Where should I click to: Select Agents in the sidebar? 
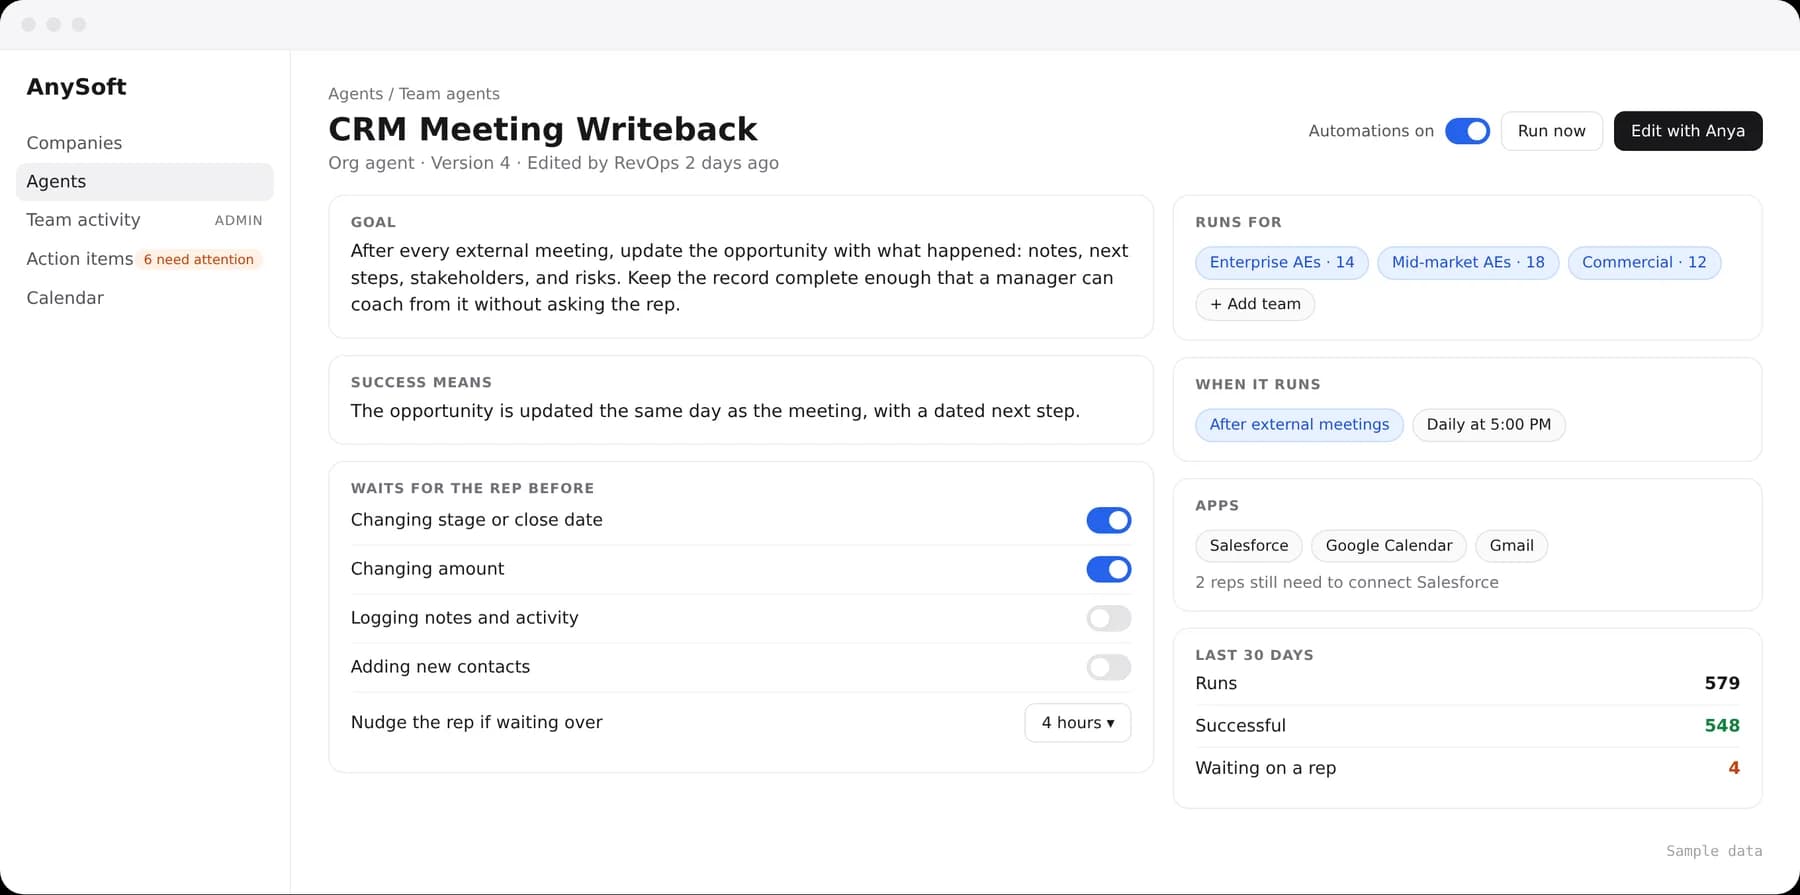[145, 182]
